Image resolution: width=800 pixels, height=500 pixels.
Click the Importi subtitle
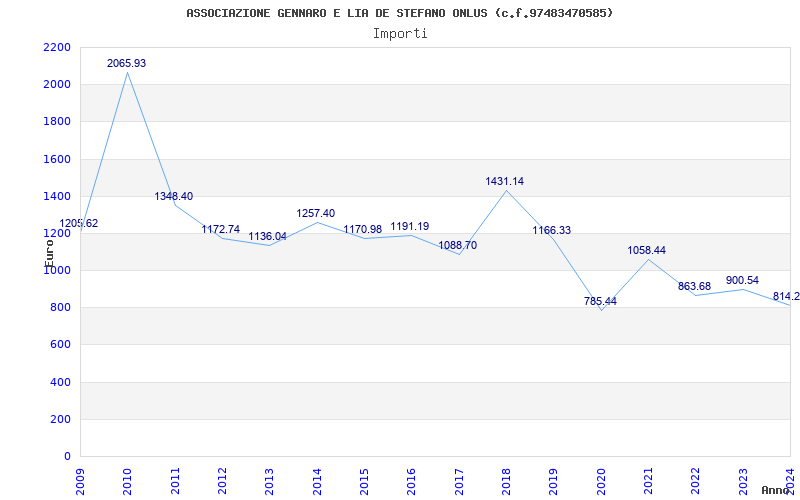[400, 34]
